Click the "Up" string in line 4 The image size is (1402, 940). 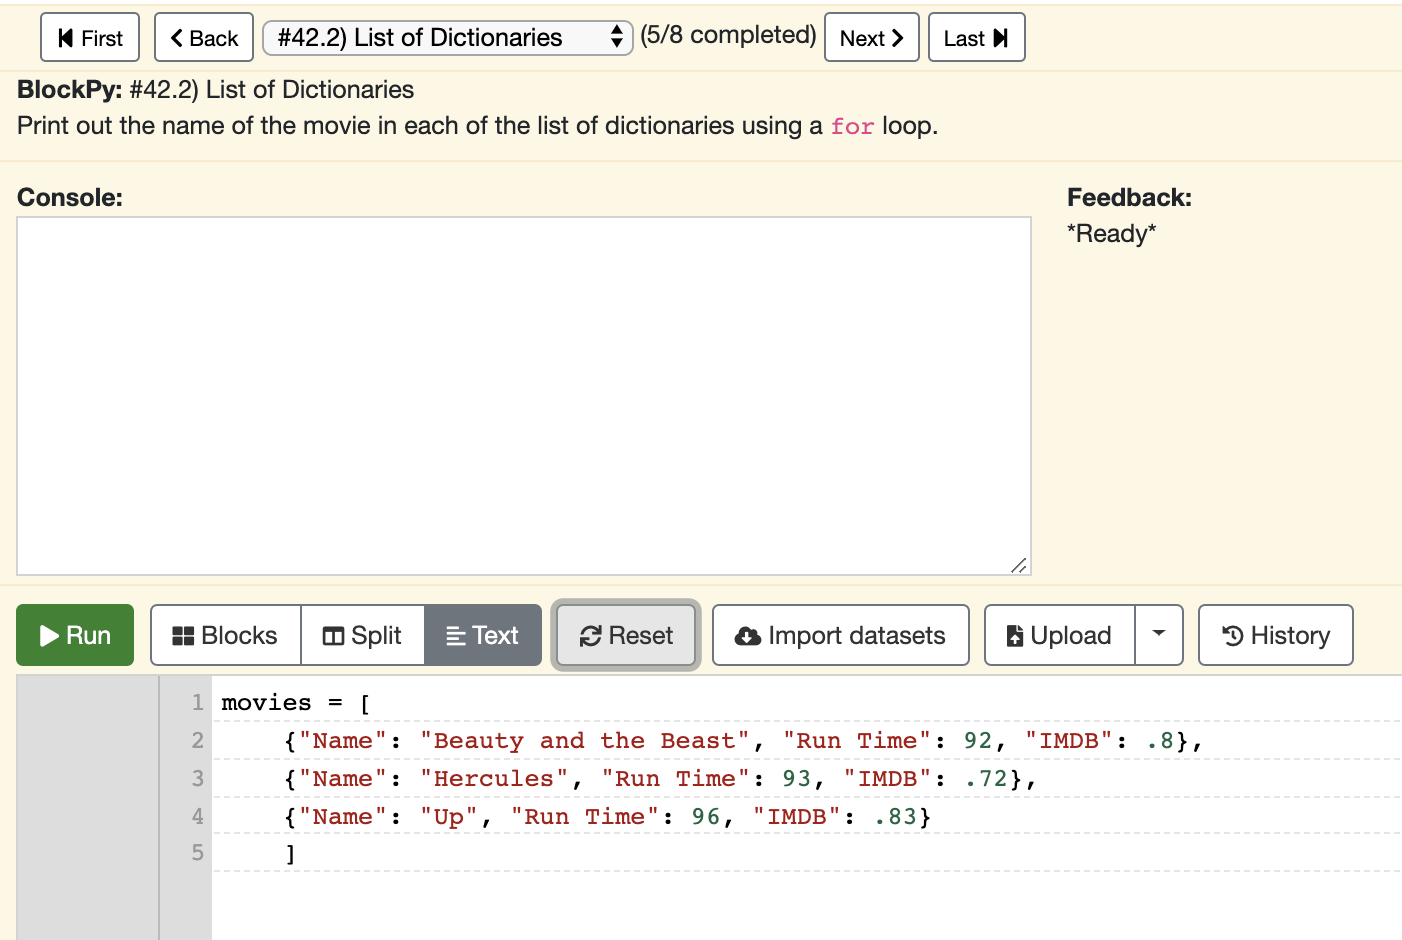pyautogui.click(x=449, y=817)
